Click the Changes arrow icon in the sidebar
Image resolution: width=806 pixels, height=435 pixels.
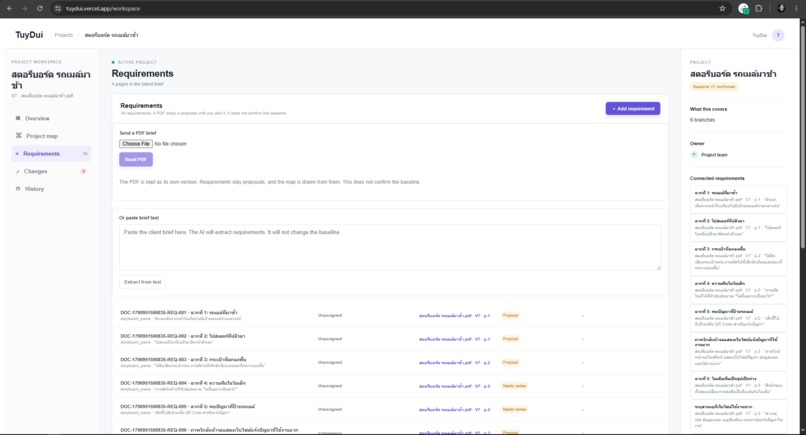18,171
